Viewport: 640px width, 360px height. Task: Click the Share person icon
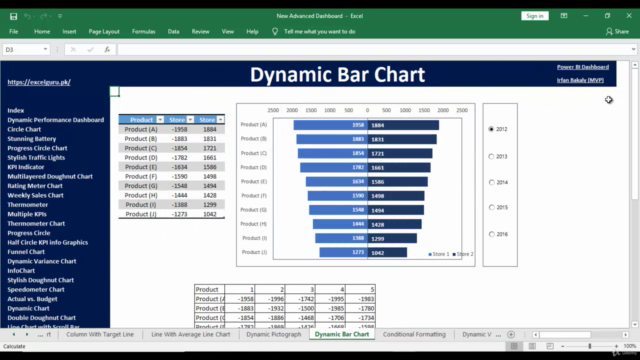pos(609,31)
